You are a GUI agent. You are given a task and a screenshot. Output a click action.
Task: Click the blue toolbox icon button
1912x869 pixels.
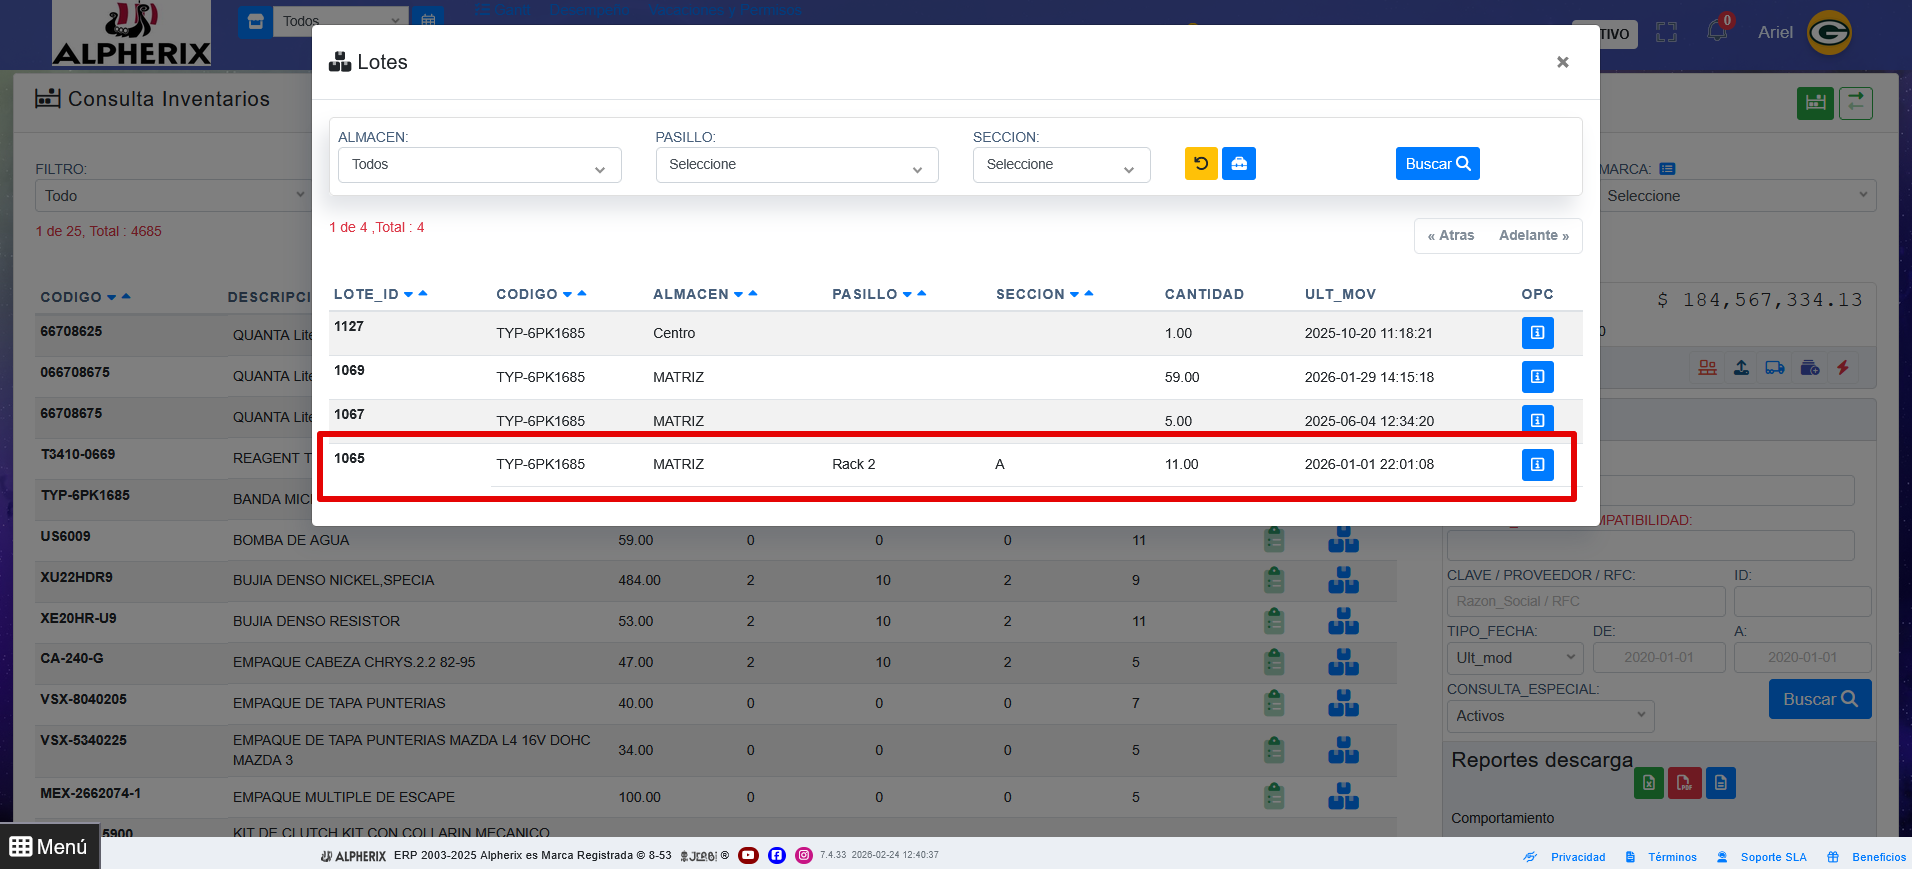(1239, 163)
